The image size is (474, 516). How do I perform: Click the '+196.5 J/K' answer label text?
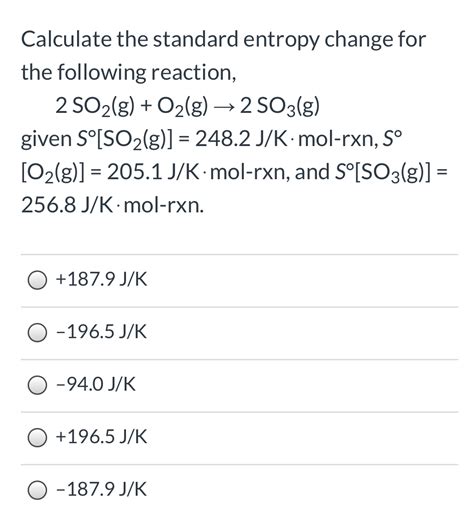tap(101, 437)
